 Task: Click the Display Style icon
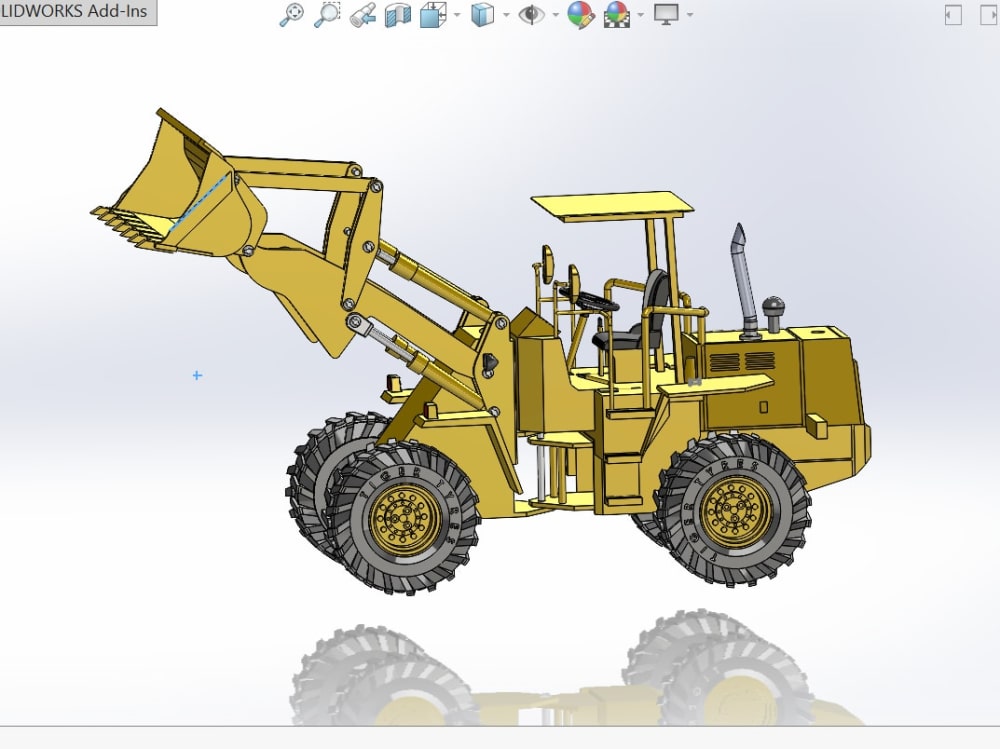click(483, 15)
